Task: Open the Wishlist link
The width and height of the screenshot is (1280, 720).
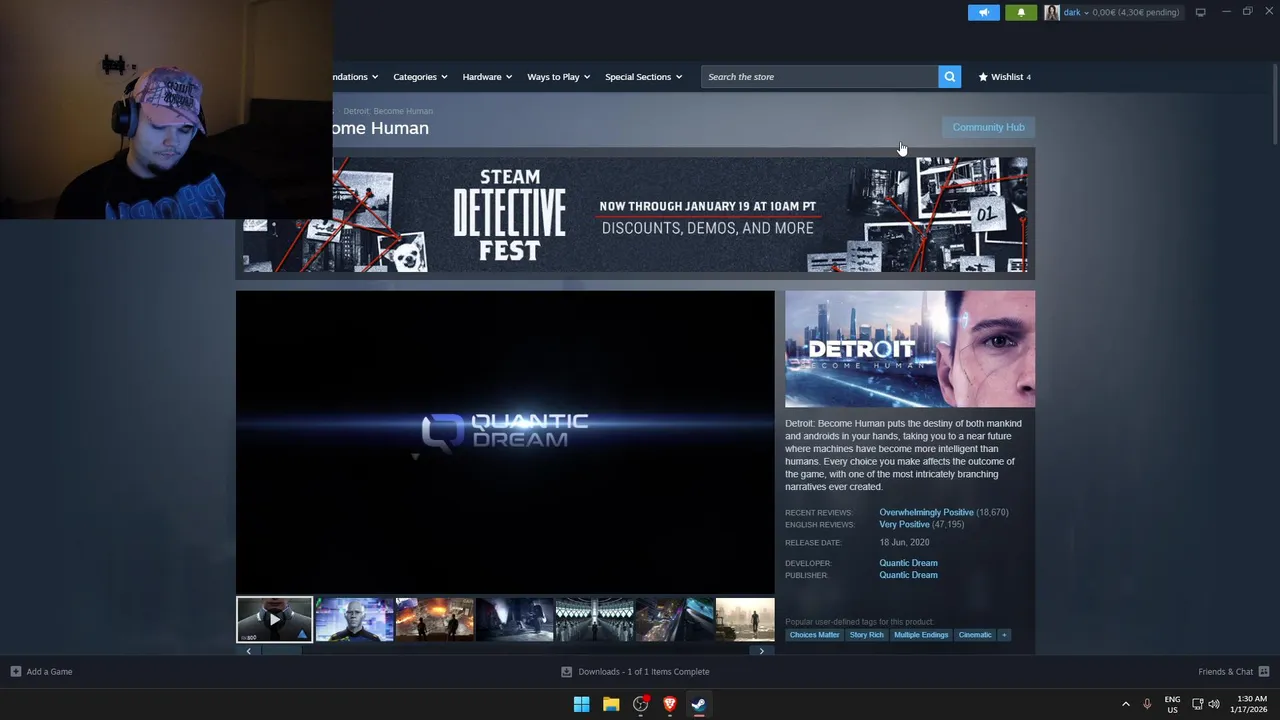Action: pos(1004,76)
